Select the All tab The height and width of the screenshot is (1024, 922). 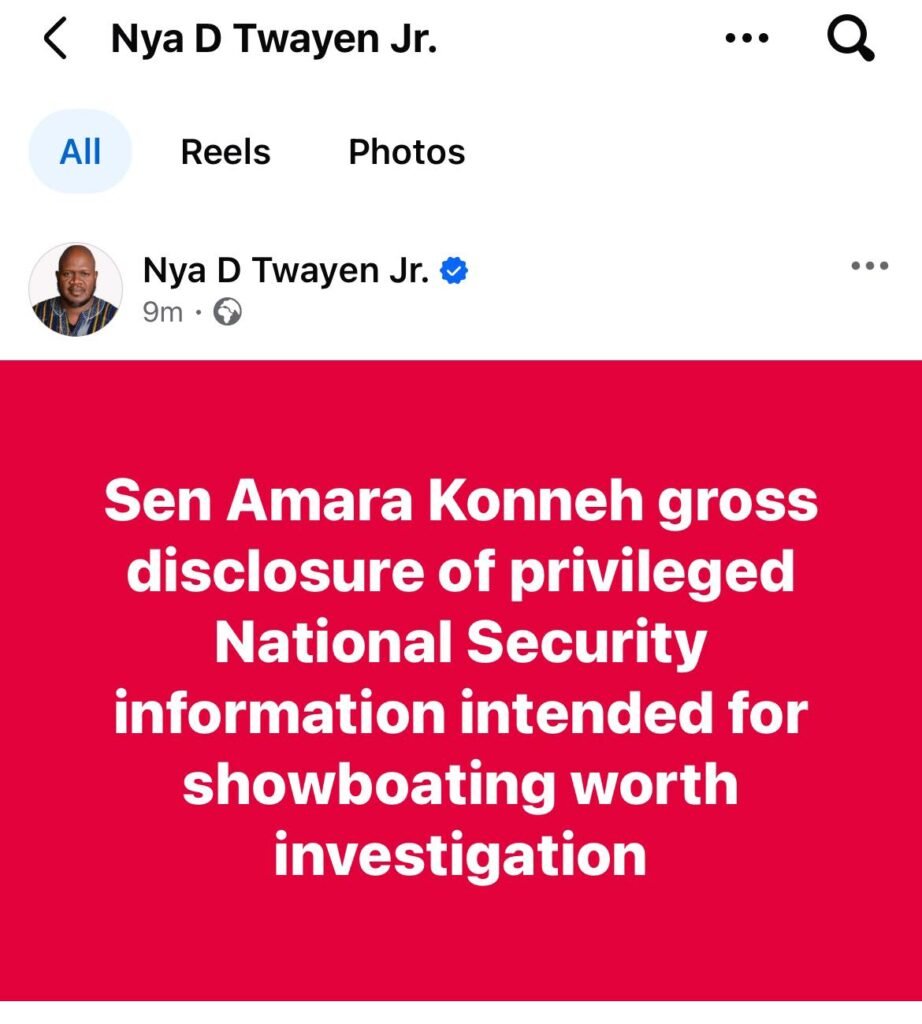click(80, 152)
